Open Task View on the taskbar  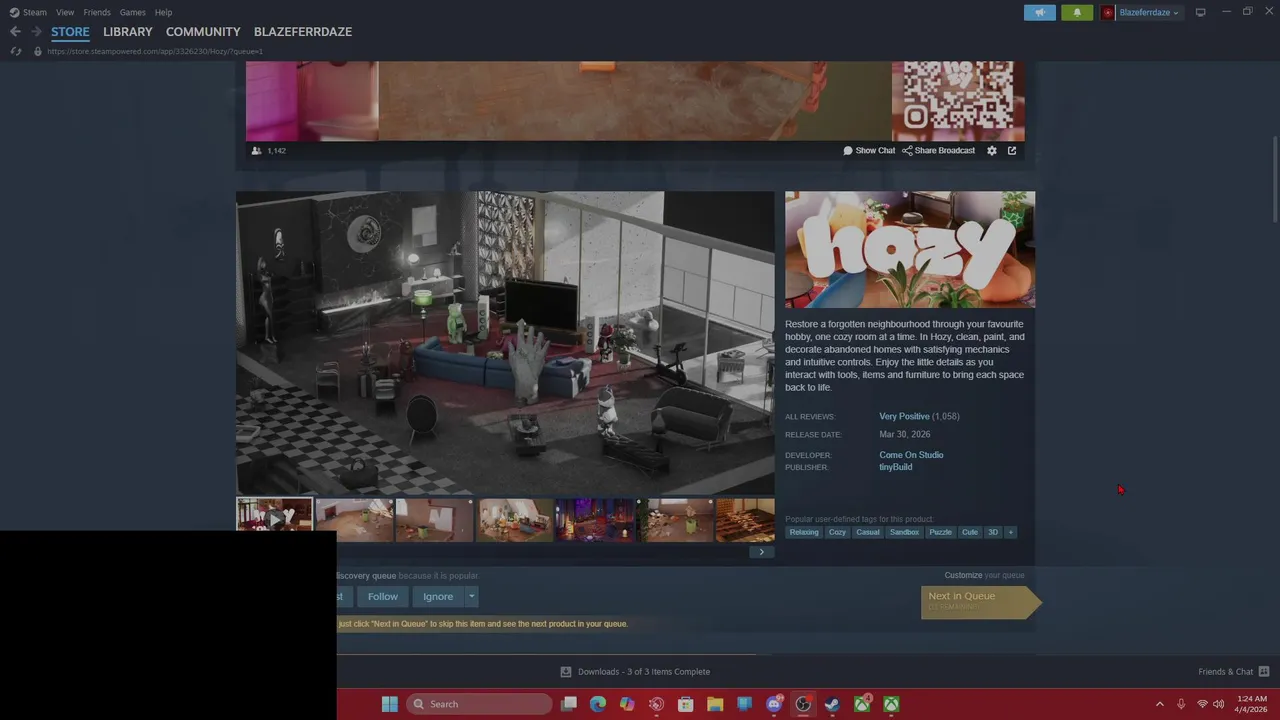pos(569,704)
